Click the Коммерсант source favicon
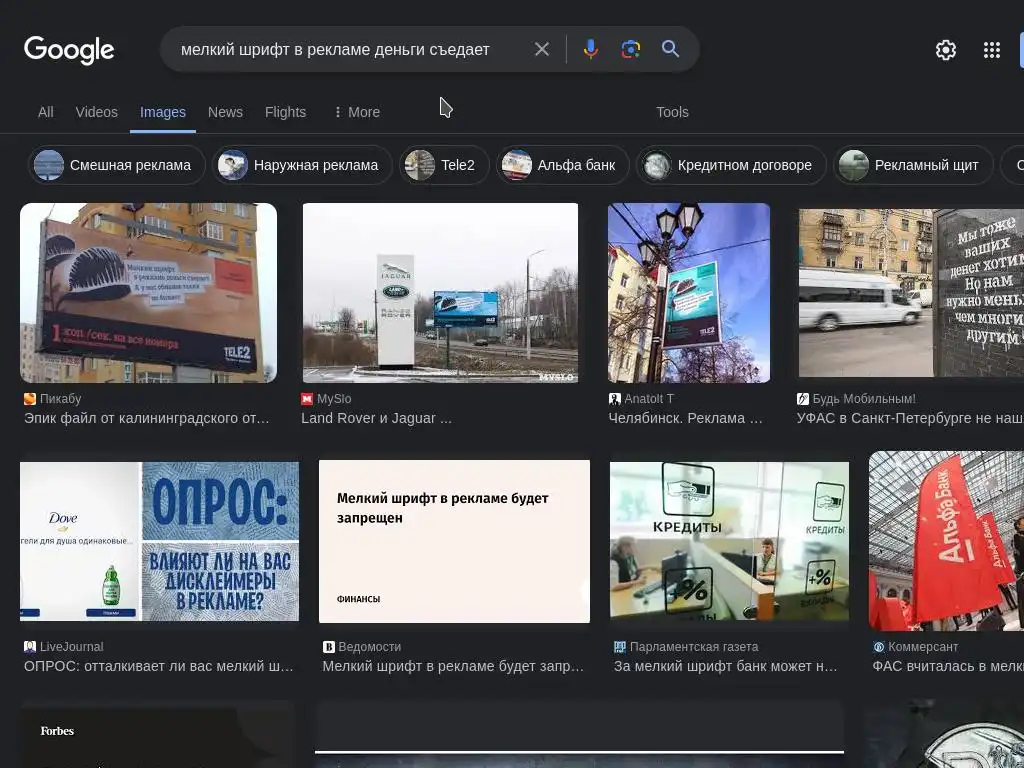Image resolution: width=1024 pixels, height=768 pixels. (878, 647)
